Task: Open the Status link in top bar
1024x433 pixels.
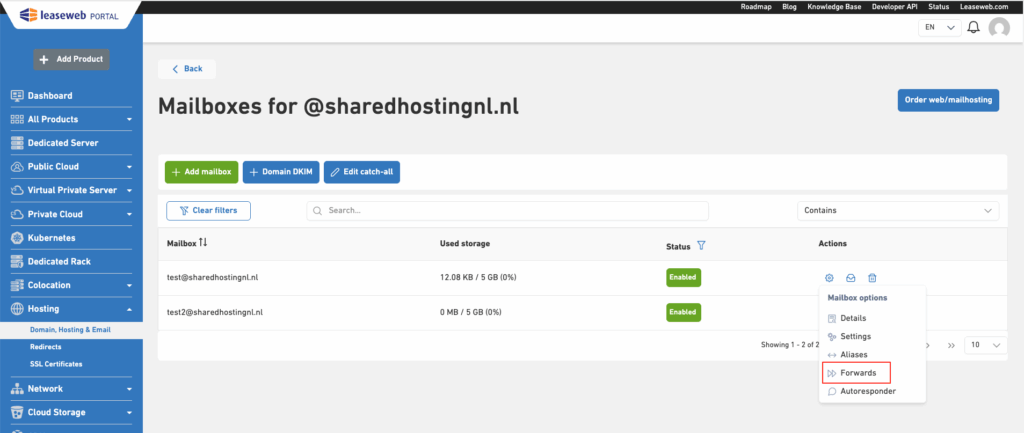Action: (x=938, y=7)
